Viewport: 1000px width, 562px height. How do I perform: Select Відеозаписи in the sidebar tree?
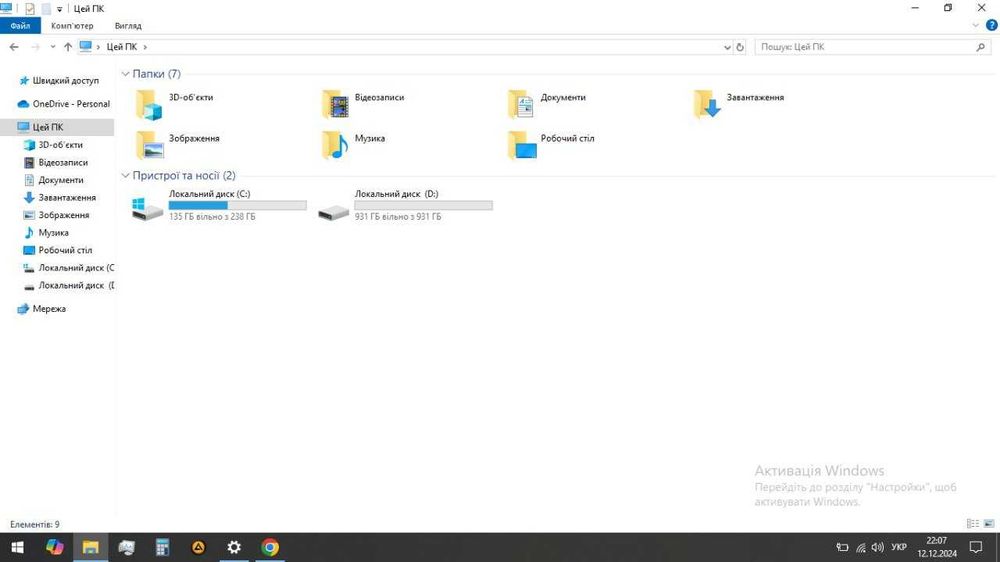(x=63, y=163)
